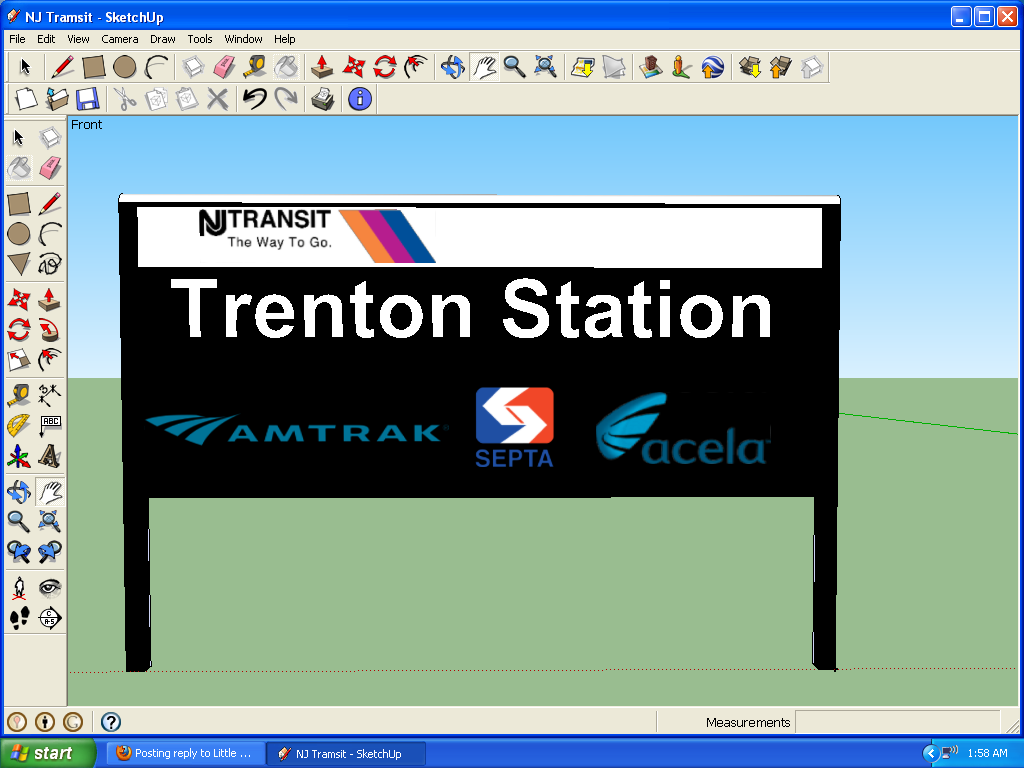Activate the Axes tool in the left palette

19,456
